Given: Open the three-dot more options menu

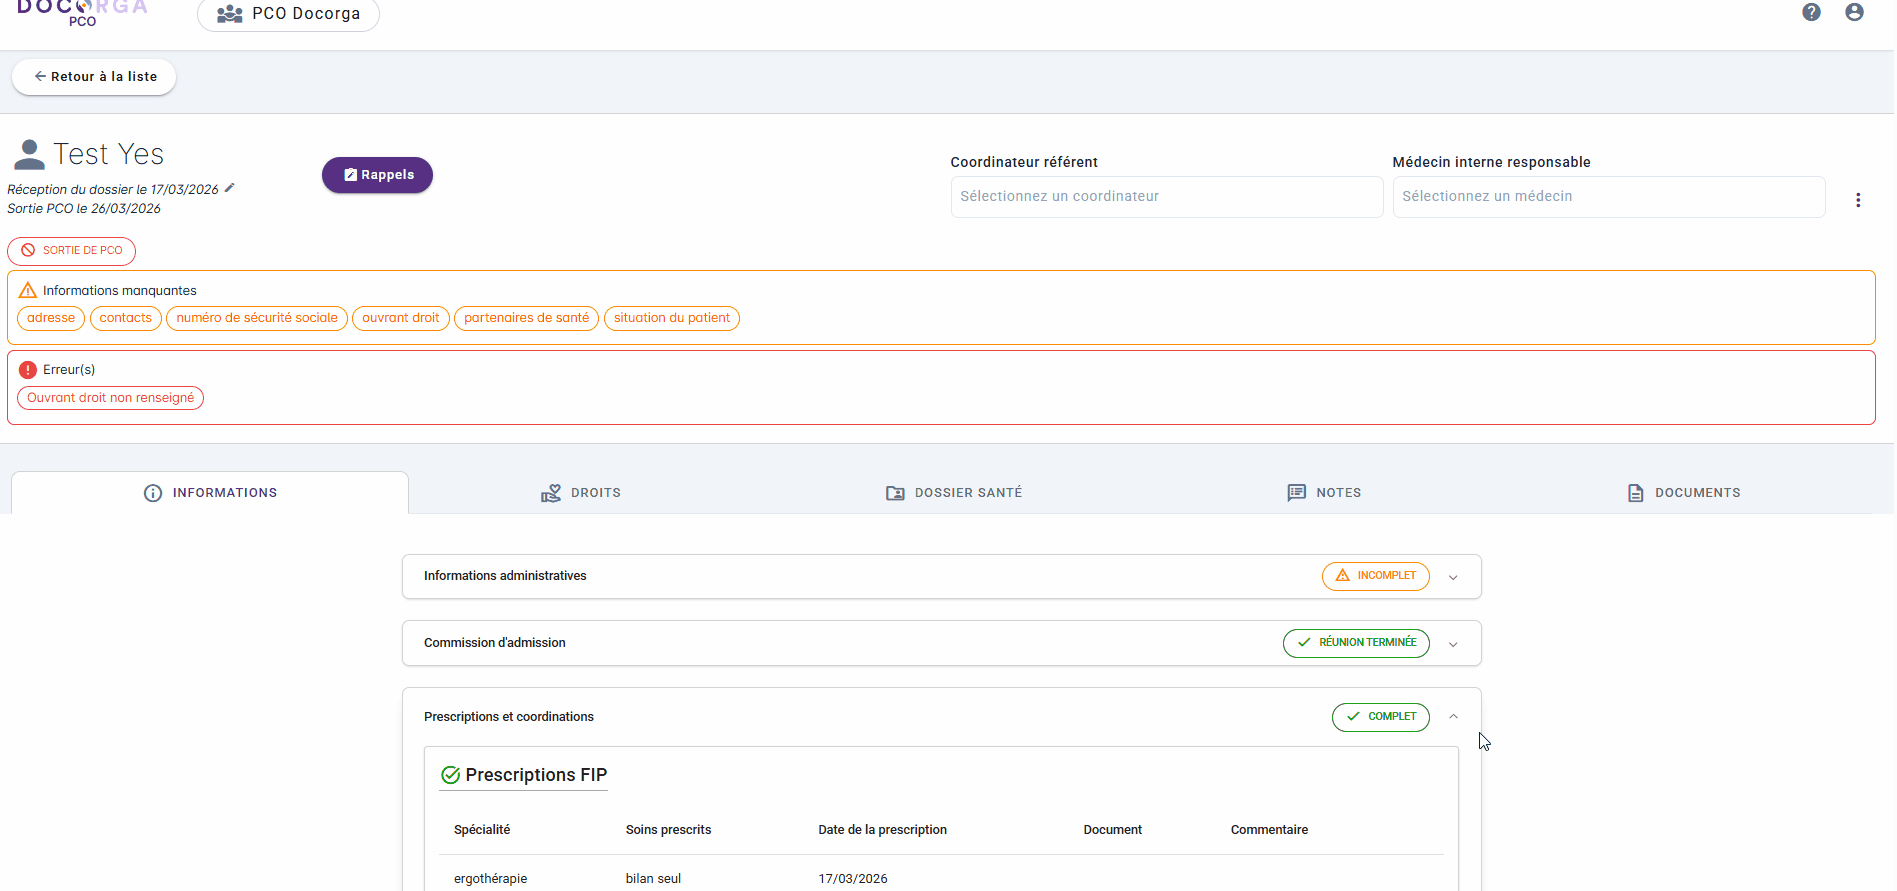Looking at the screenshot, I should coord(1858,200).
